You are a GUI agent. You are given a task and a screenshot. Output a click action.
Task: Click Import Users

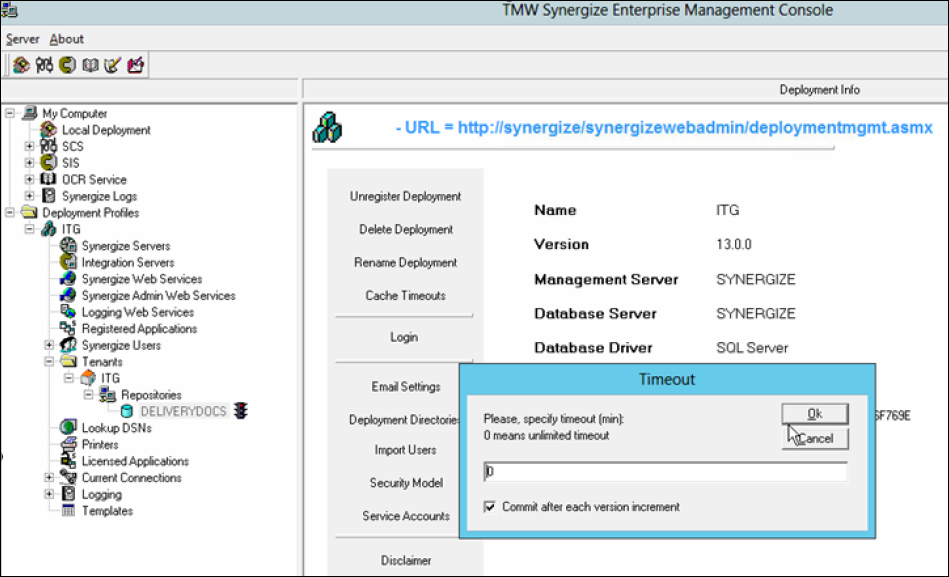point(406,450)
